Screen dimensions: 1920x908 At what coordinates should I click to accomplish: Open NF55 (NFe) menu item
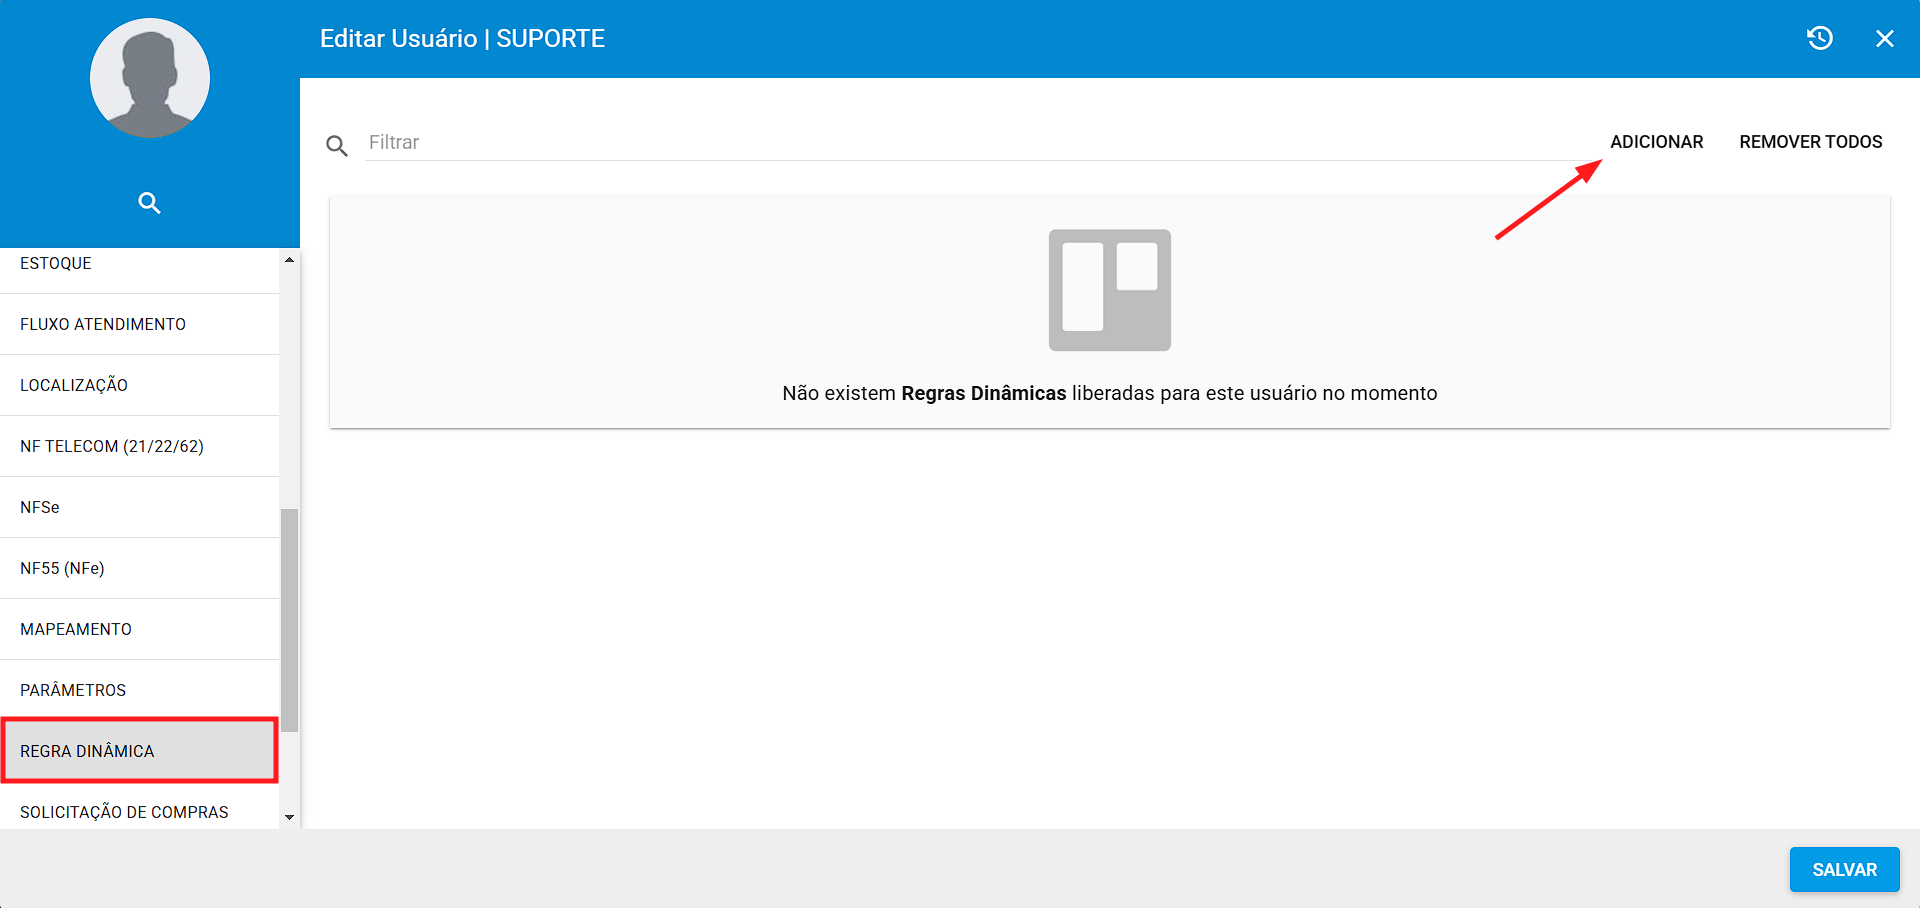pyautogui.click(x=139, y=568)
